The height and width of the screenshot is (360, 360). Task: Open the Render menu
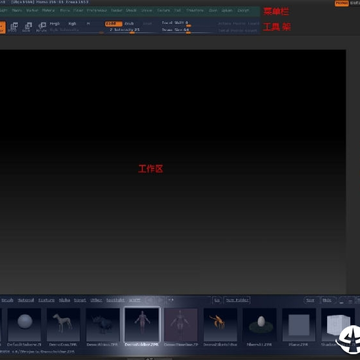pyautogui.click(x=117, y=10)
